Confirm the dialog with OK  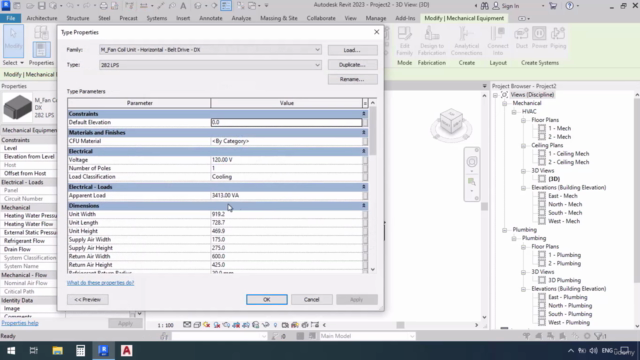point(267,300)
